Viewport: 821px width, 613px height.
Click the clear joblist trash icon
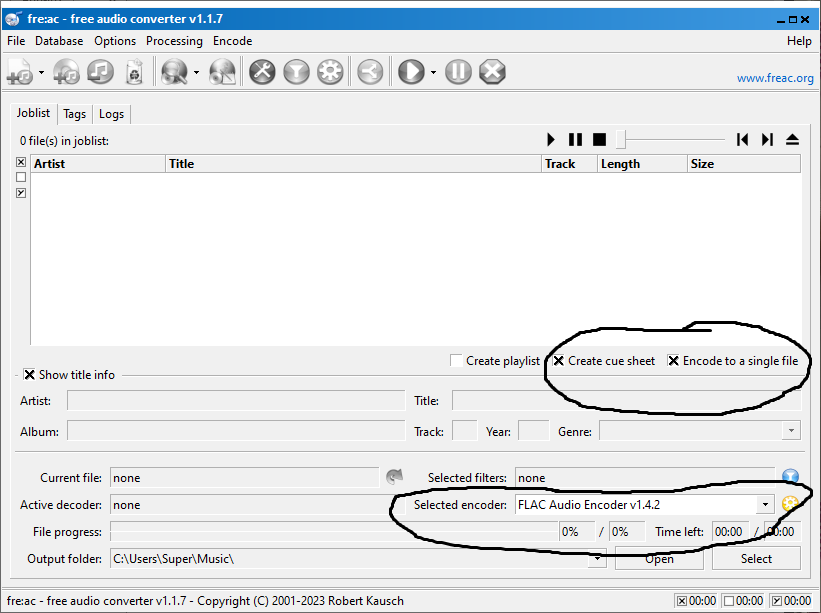click(x=135, y=72)
